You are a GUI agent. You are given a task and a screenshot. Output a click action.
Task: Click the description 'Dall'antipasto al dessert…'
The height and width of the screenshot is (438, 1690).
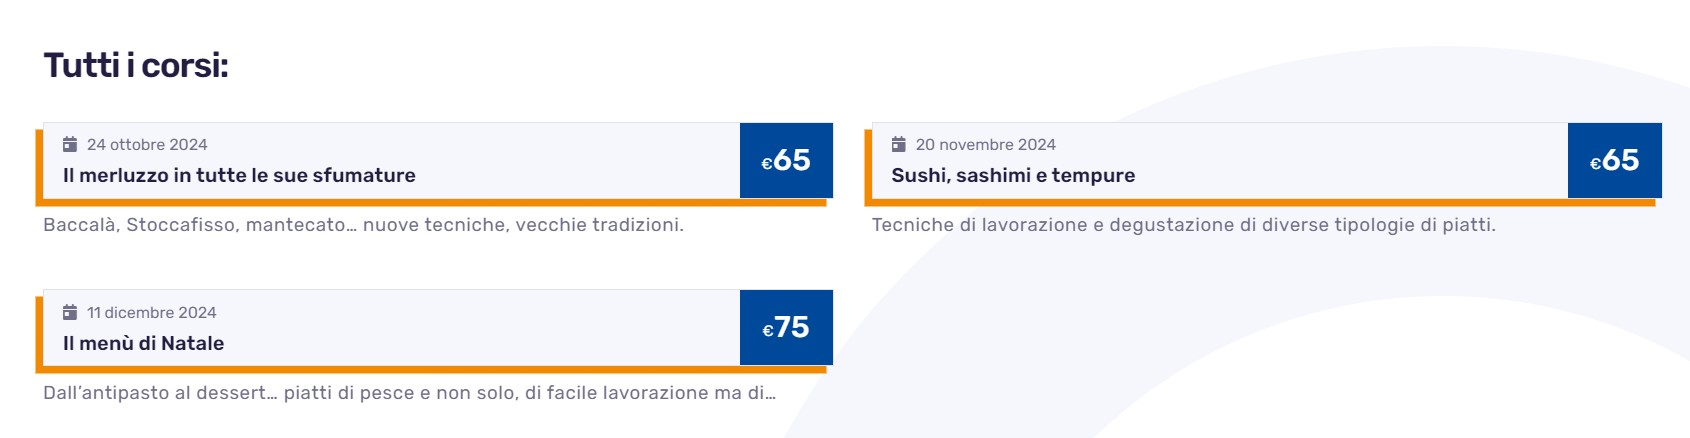(x=409, y=393)
